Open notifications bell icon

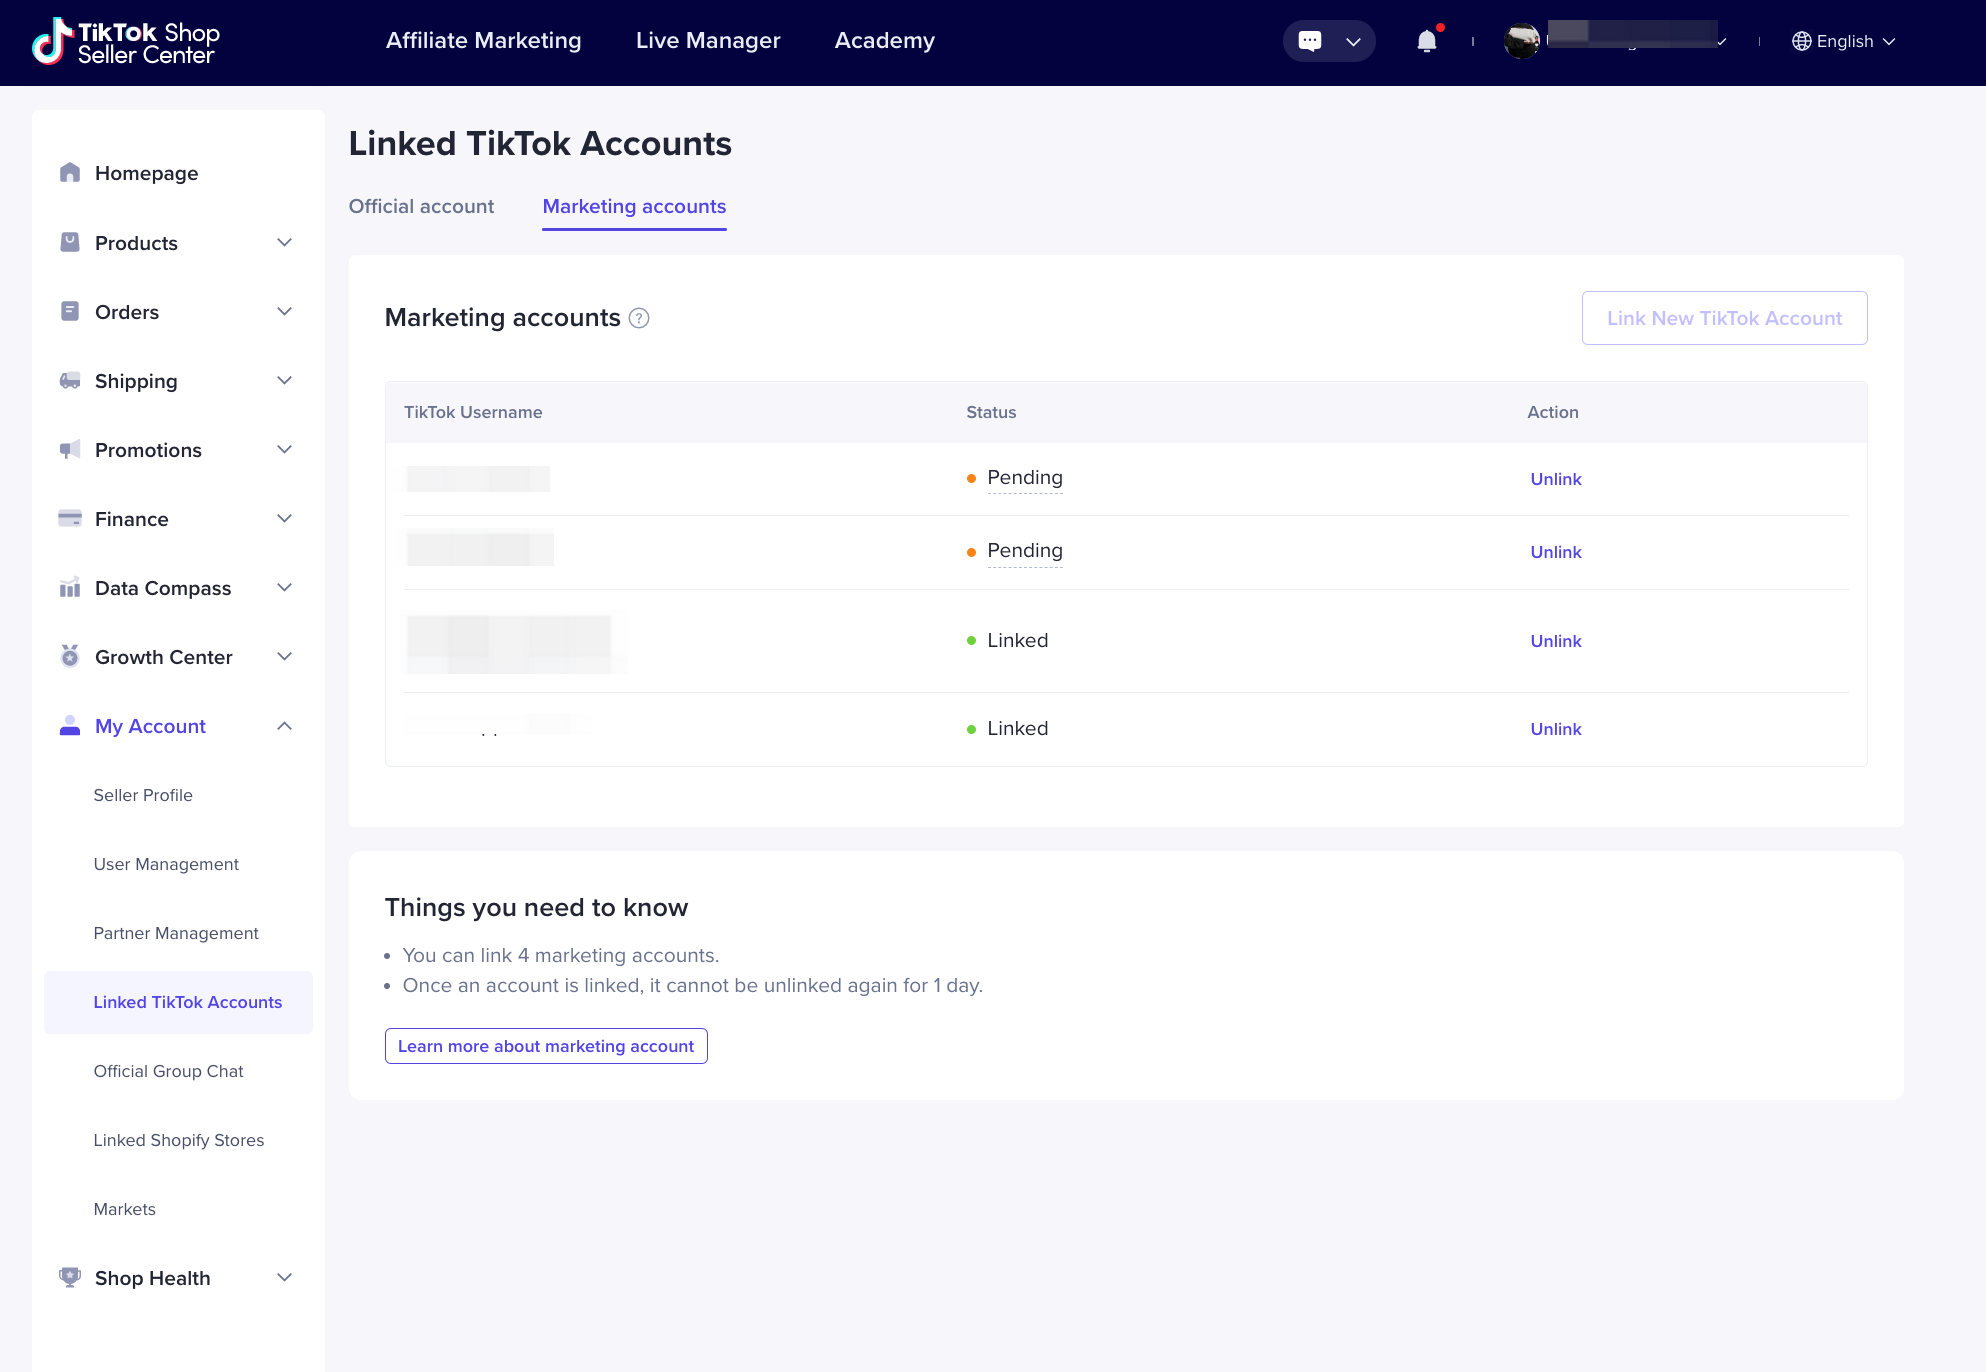pyautogui.click(x=1427, y=41)
